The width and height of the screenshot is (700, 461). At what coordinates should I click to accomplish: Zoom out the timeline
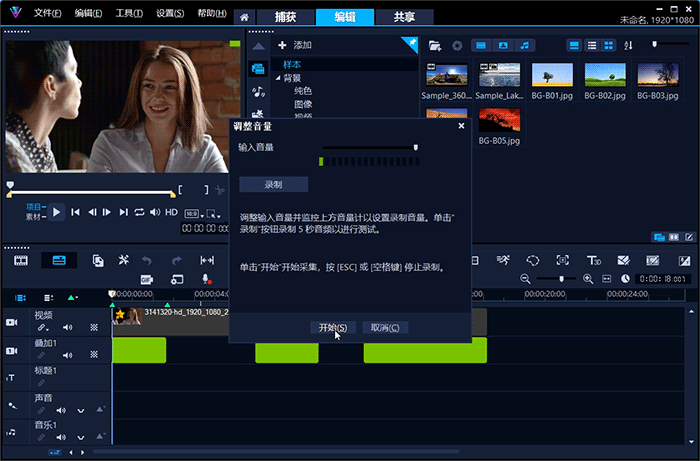(x=525, y=279)
